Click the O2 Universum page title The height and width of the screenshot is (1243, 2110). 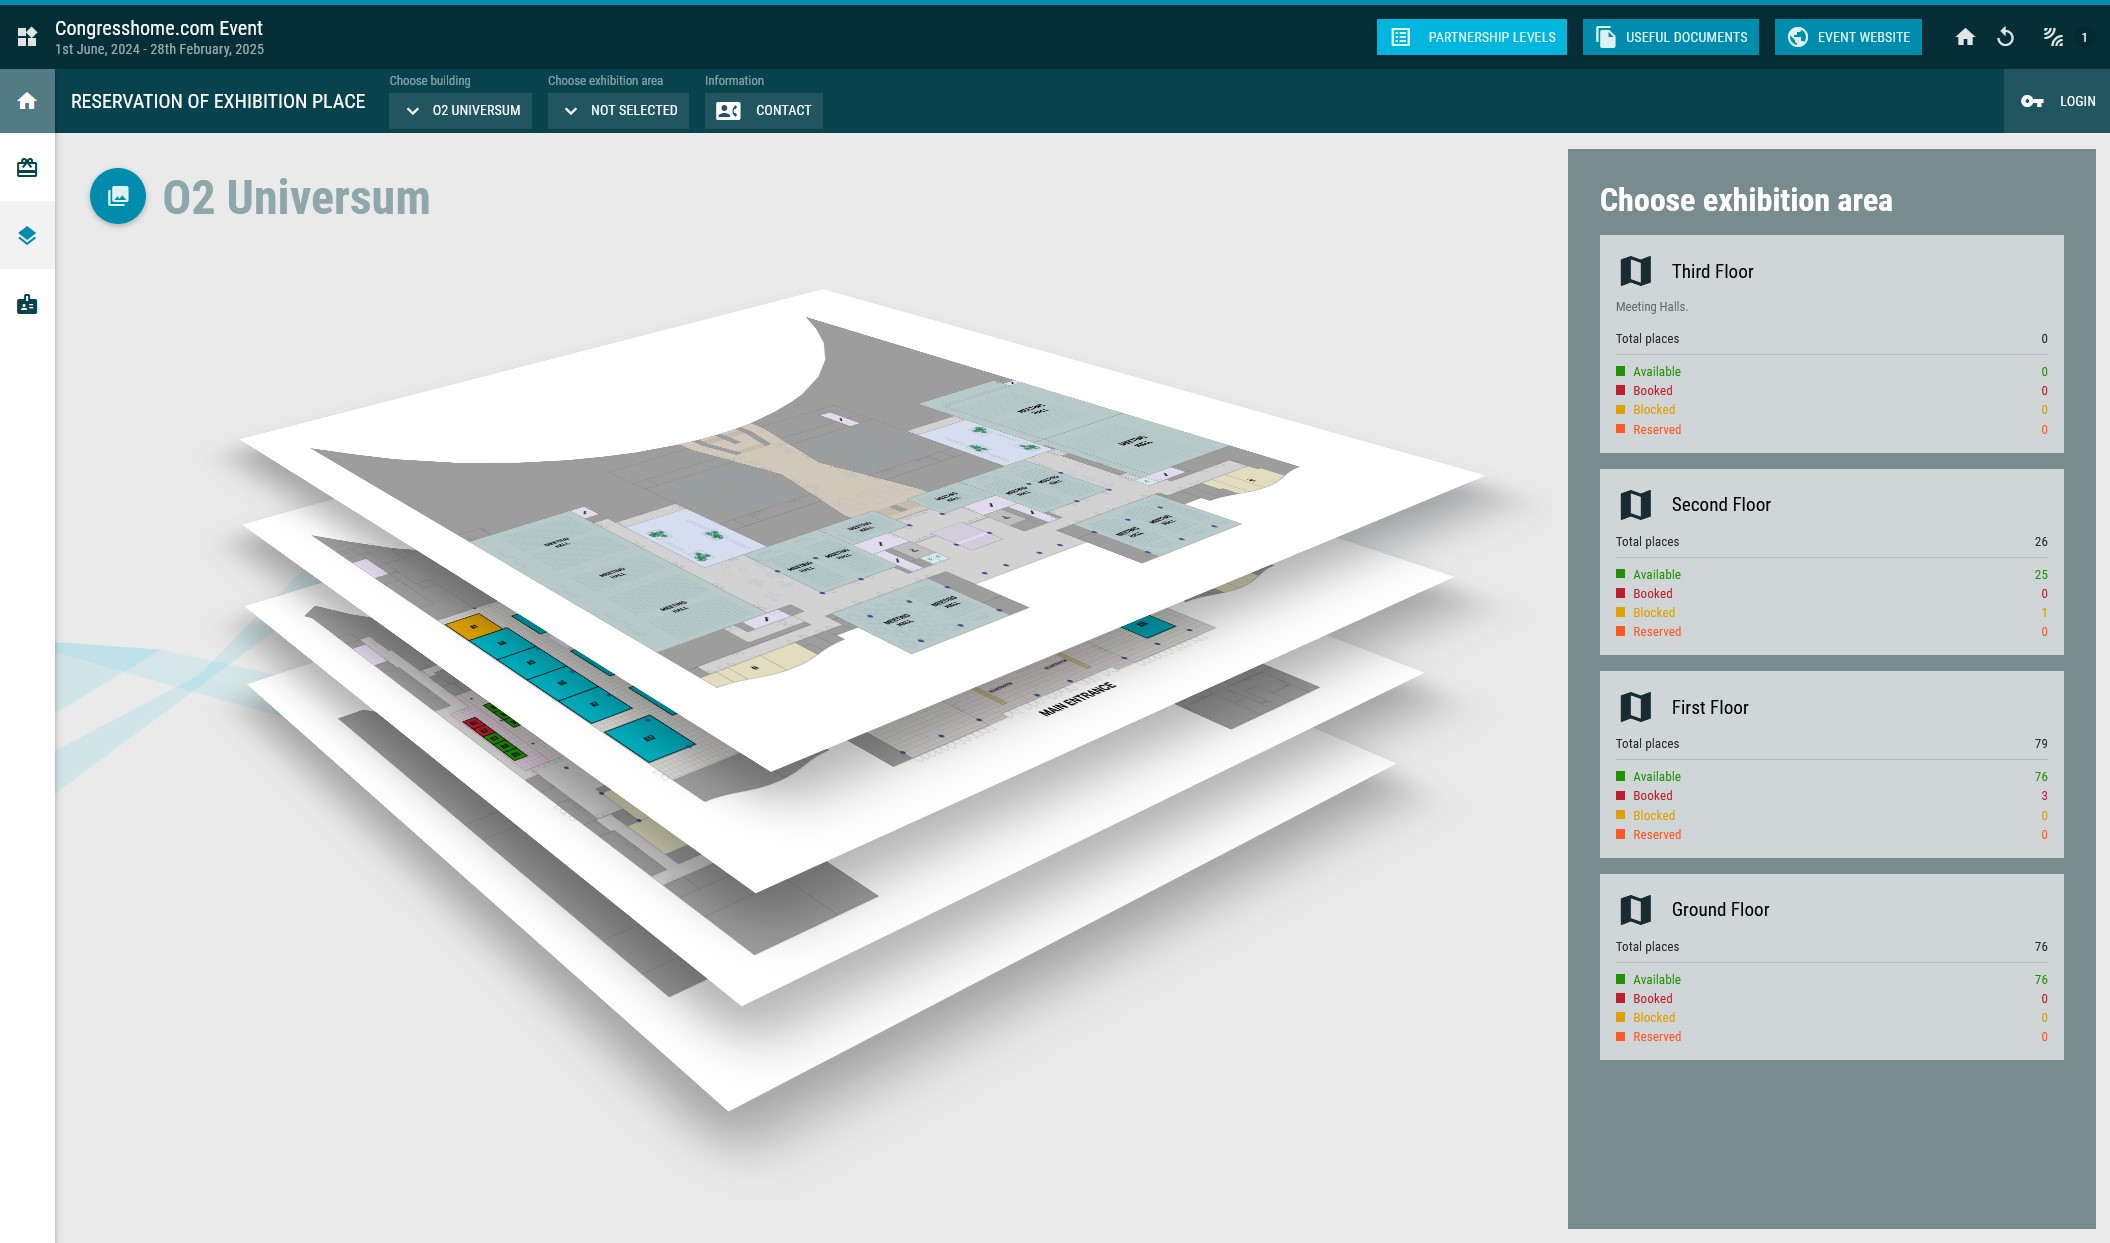tap(296, 197)
